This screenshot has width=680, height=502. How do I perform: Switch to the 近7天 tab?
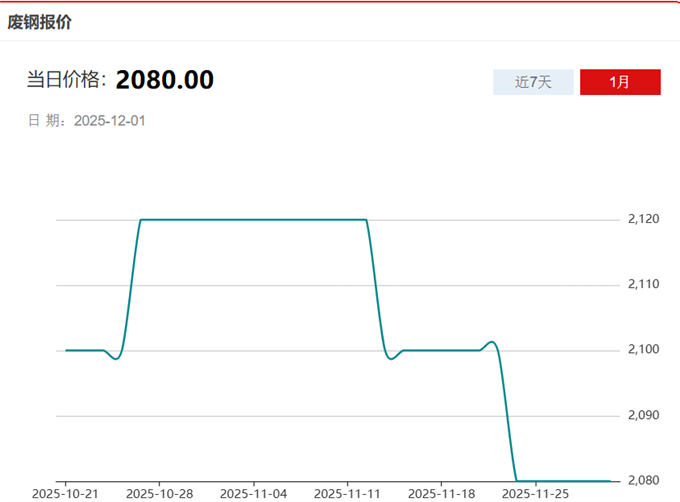533,82
